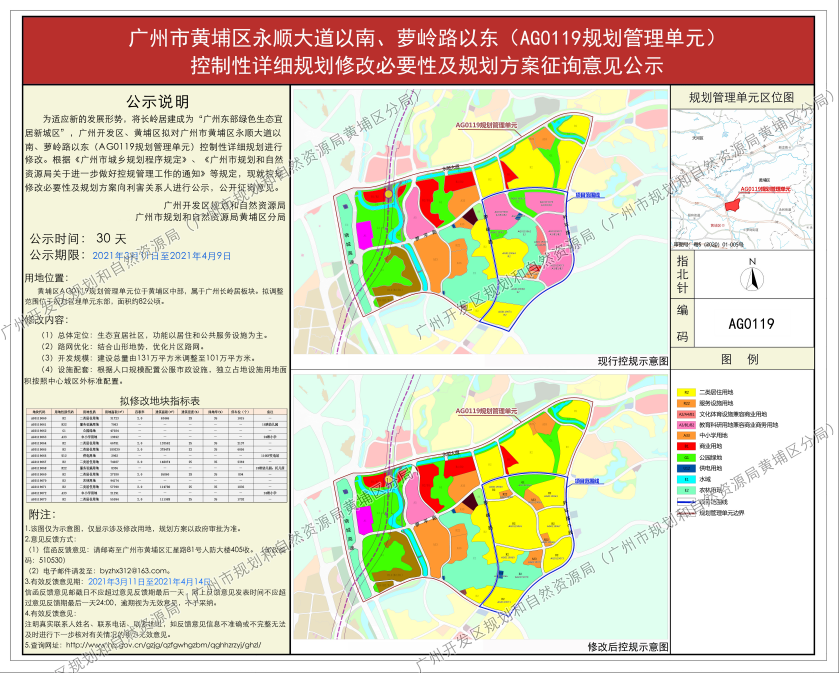The height and width of the screenshot is (673, 839).
Task: Click the magenta parcel in 现行控规示意图 map
Action: tap(364, 234)
